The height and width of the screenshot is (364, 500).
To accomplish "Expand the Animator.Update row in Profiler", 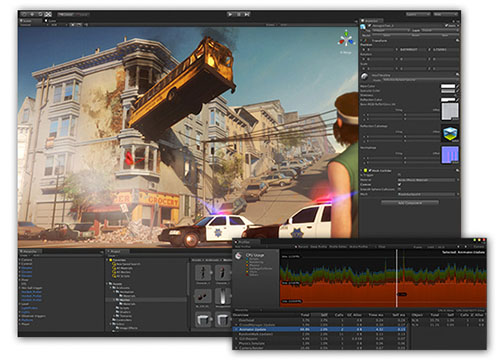I will click(236, 329).
